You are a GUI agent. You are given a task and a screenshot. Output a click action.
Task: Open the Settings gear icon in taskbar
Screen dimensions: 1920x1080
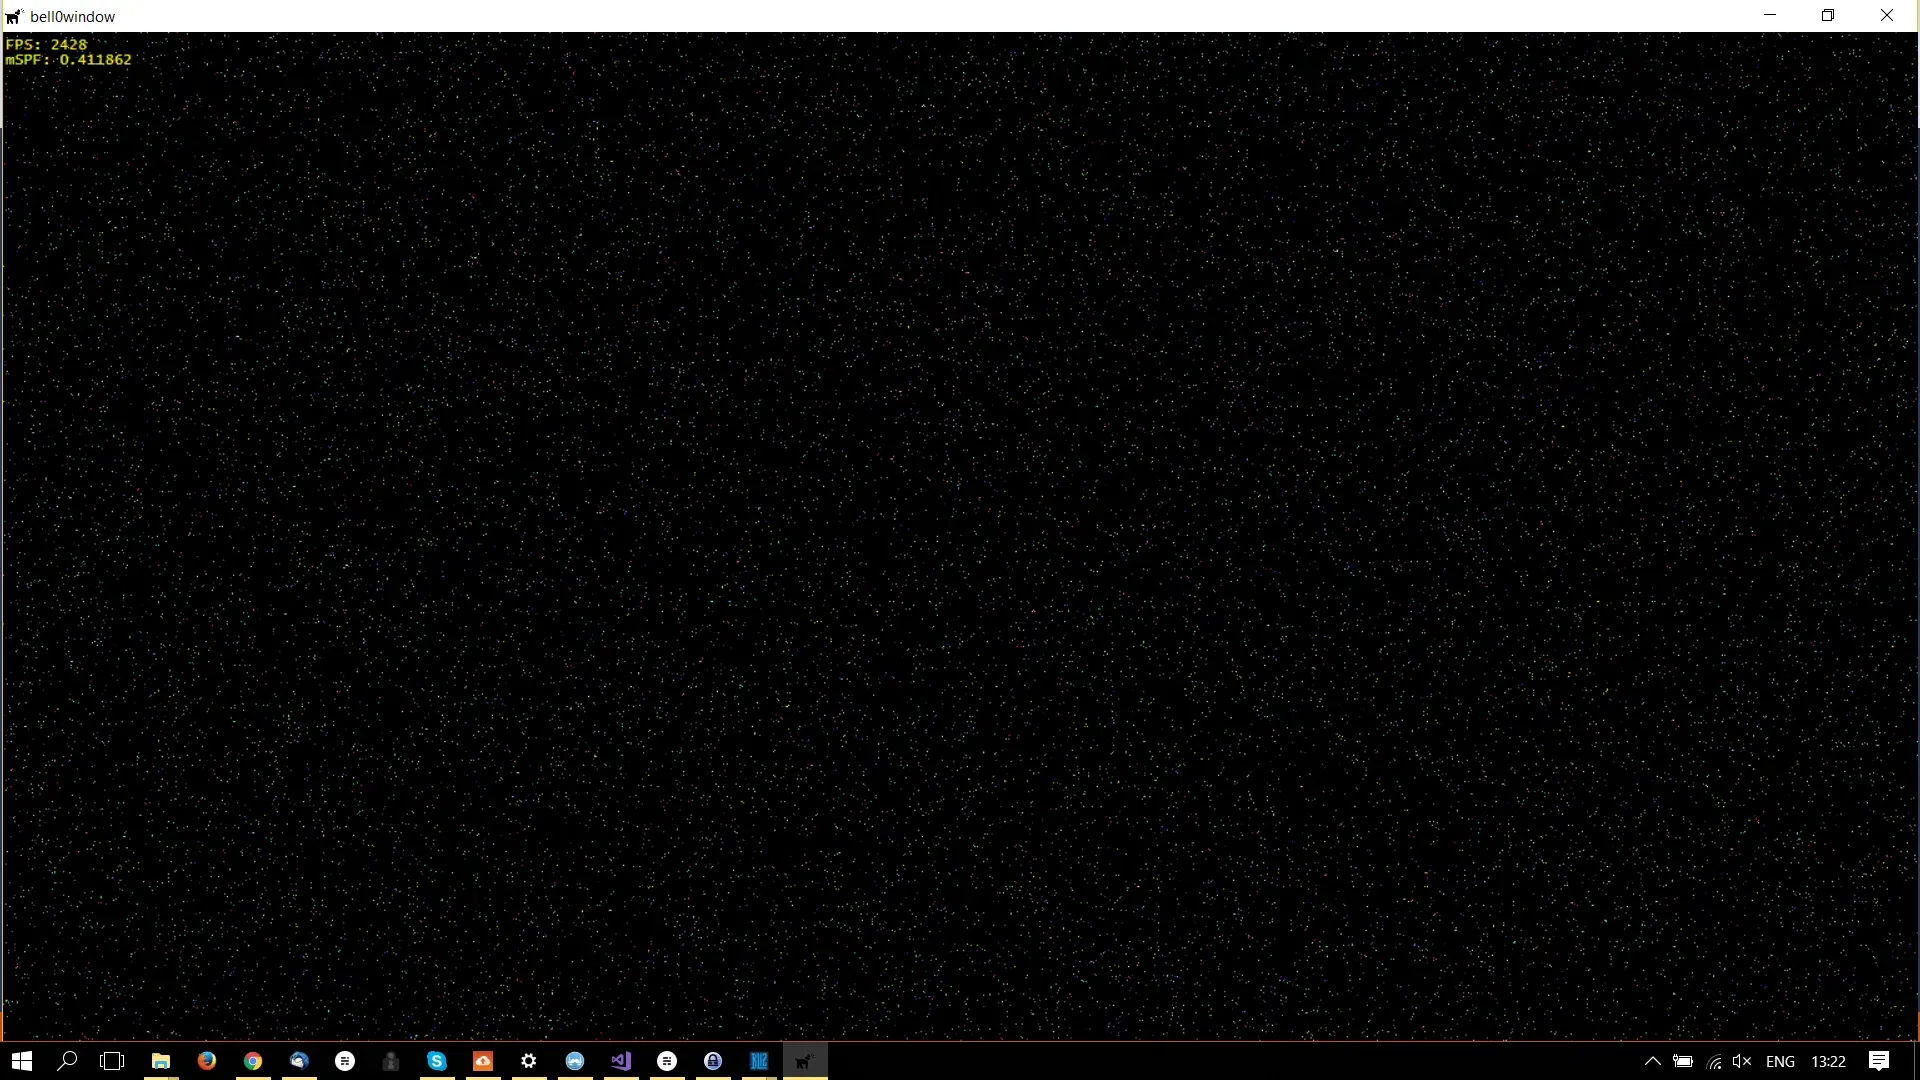click(529, 1061)
